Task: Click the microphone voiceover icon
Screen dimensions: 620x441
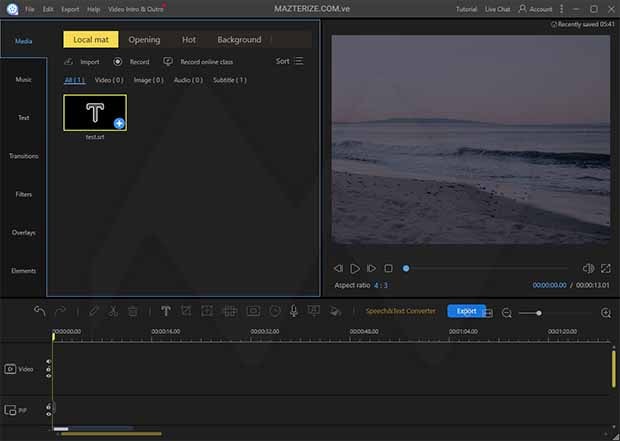Action: pos(294,311)
